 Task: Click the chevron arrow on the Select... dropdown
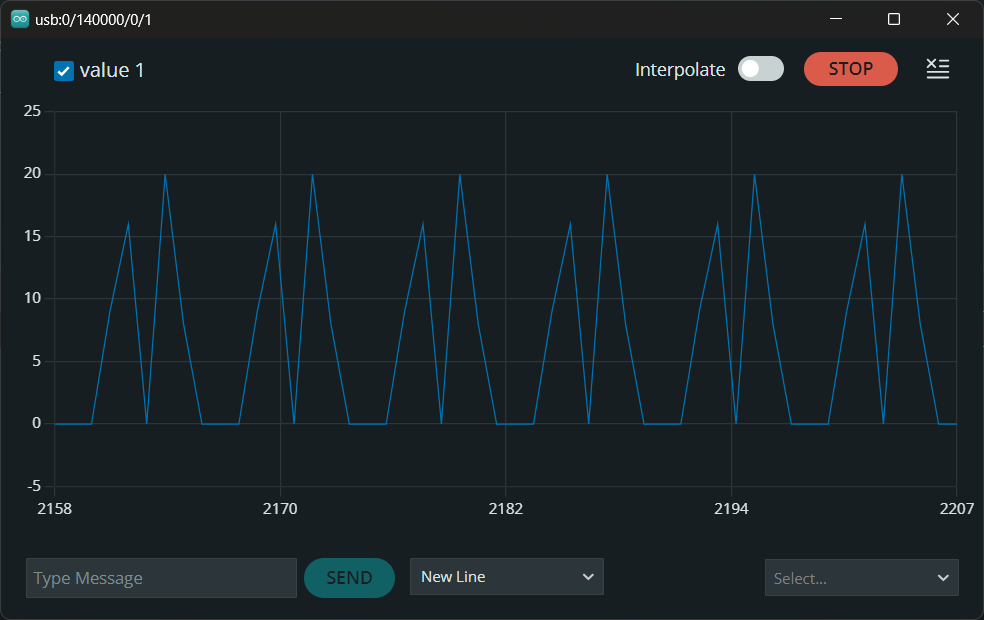(942, 578)
